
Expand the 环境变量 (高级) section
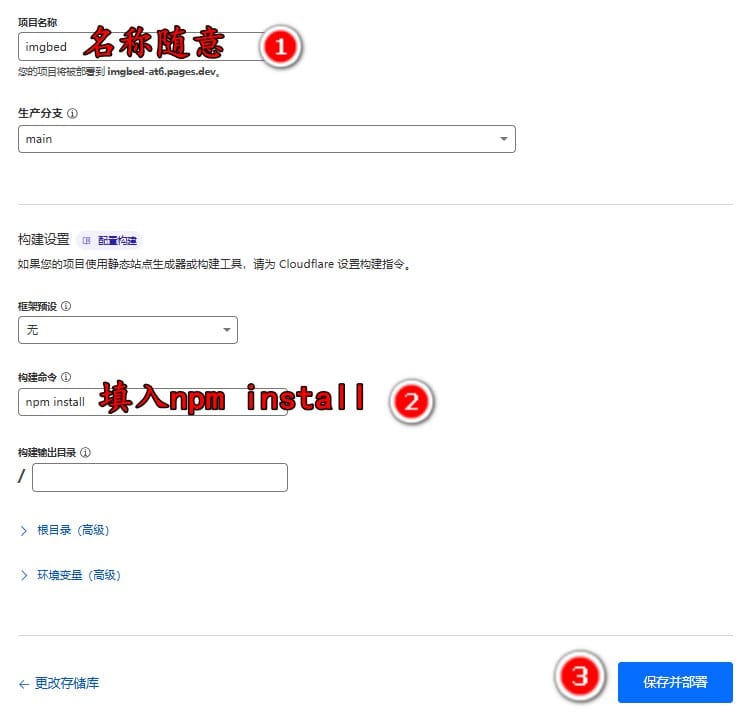[x=79, y=575]
